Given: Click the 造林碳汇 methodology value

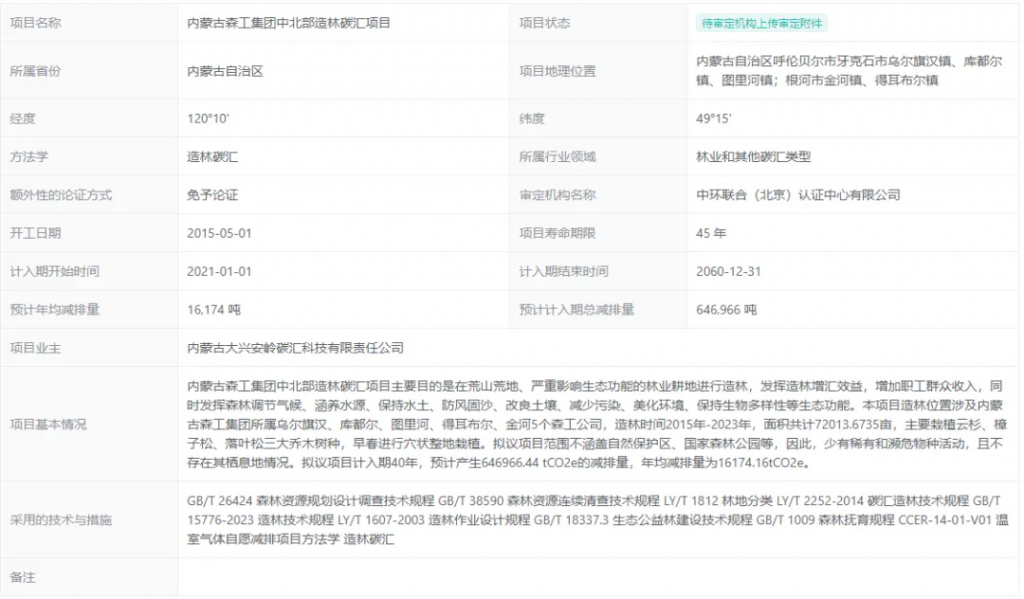Looking at the screenshot, I should 212,157.
